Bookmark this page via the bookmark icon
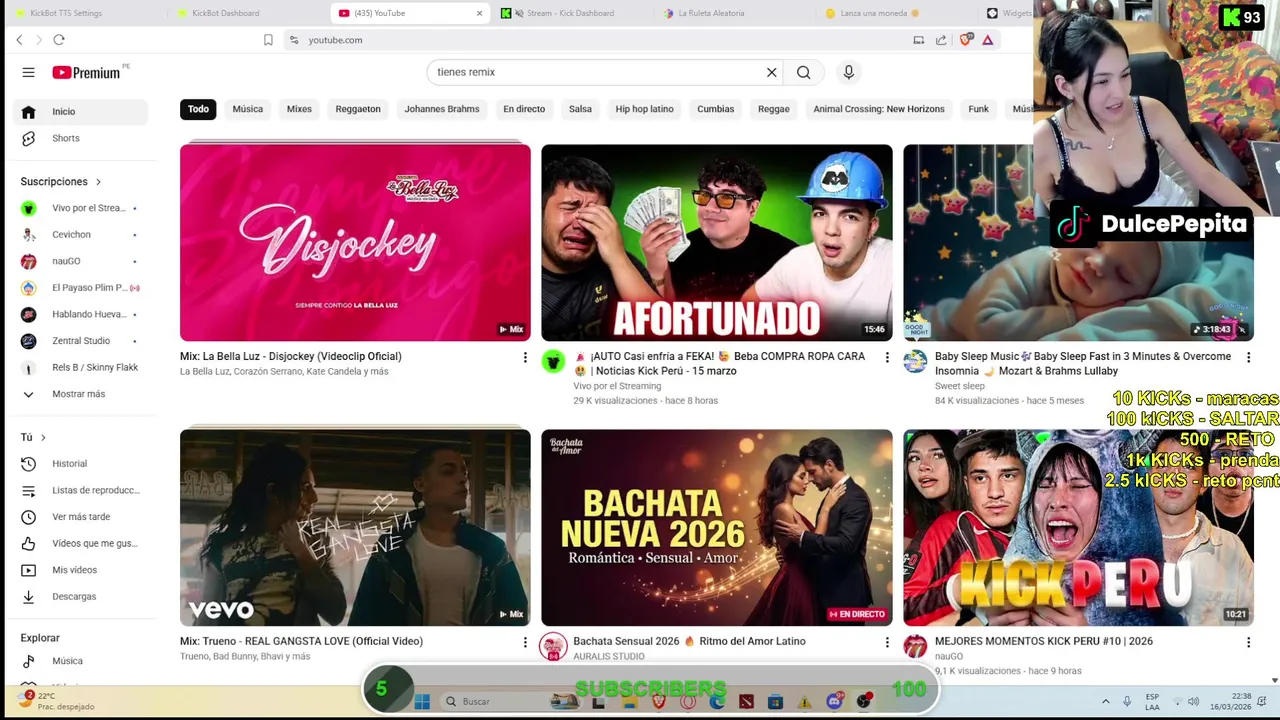 (x=268, y=40)
